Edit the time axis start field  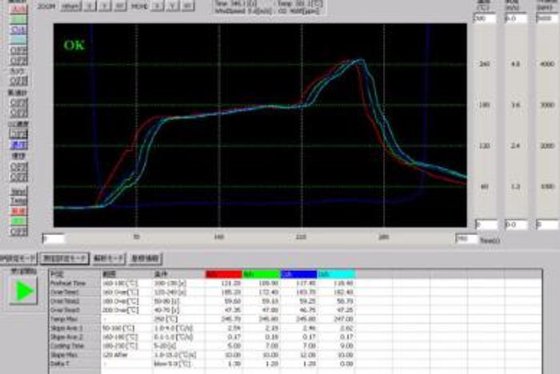54,238
